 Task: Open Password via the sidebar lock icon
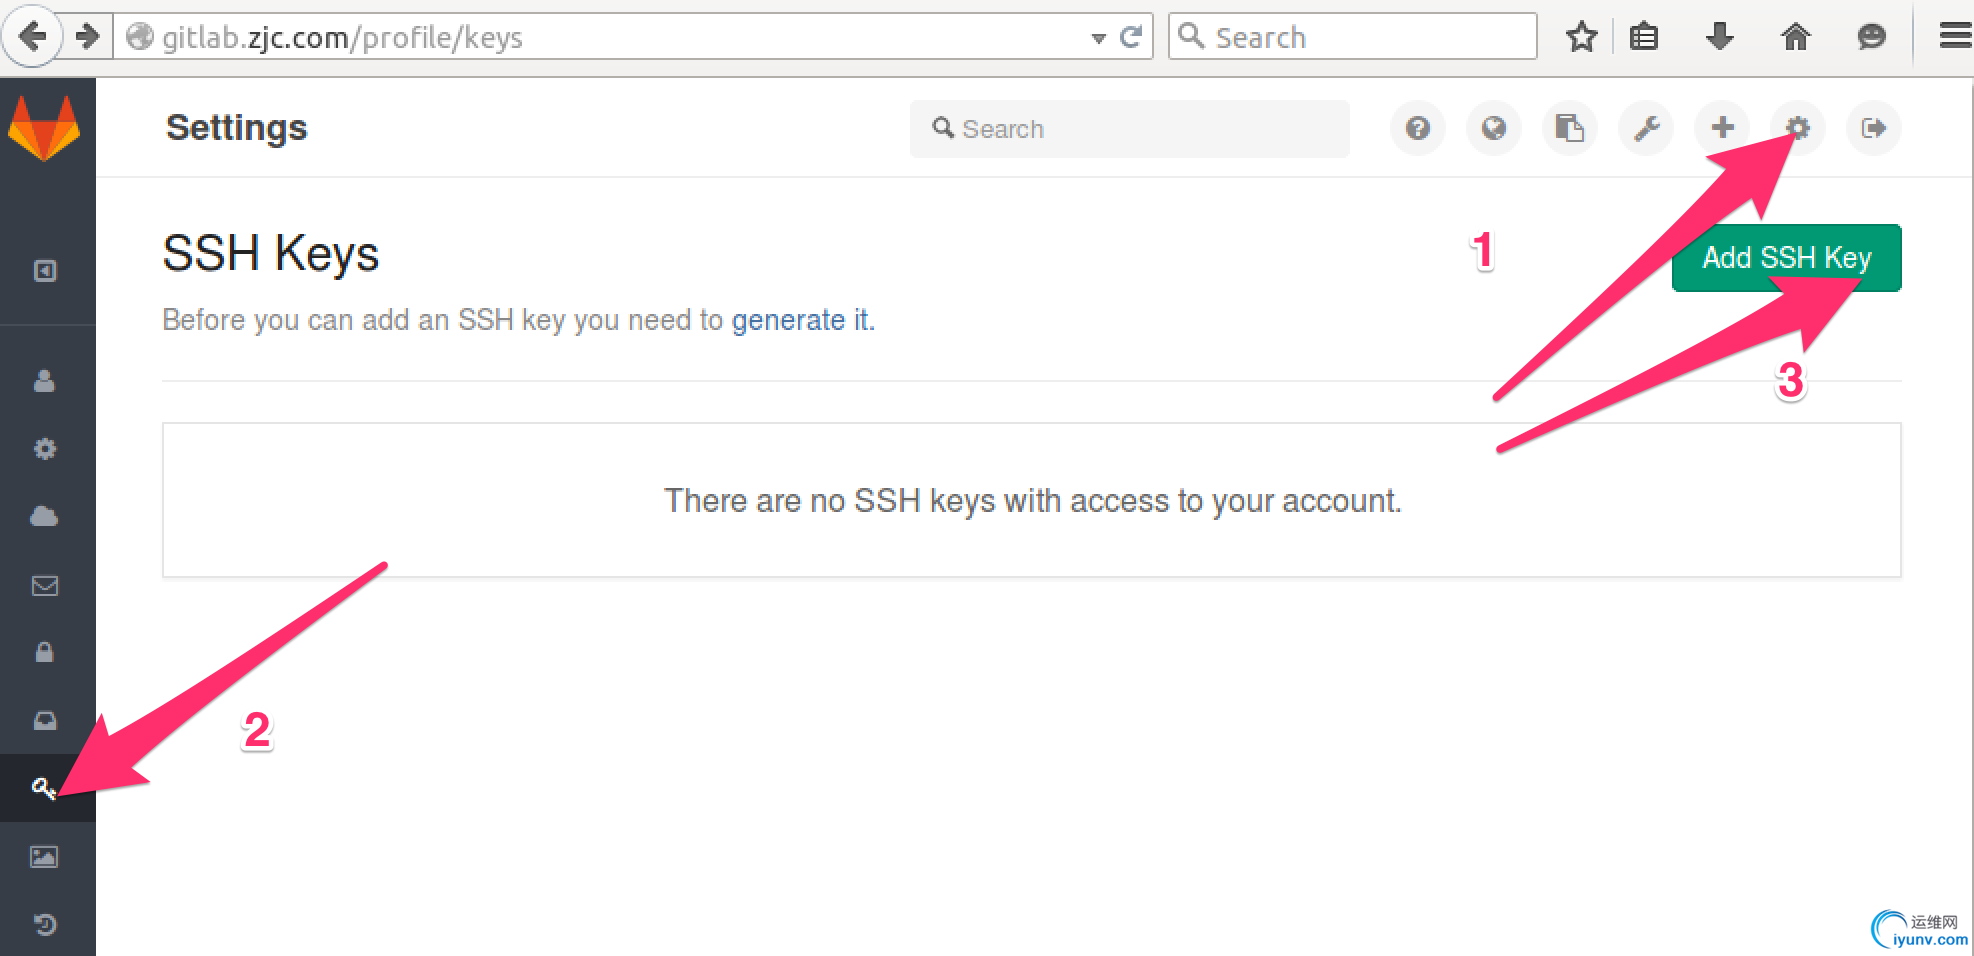pos(44,652)
